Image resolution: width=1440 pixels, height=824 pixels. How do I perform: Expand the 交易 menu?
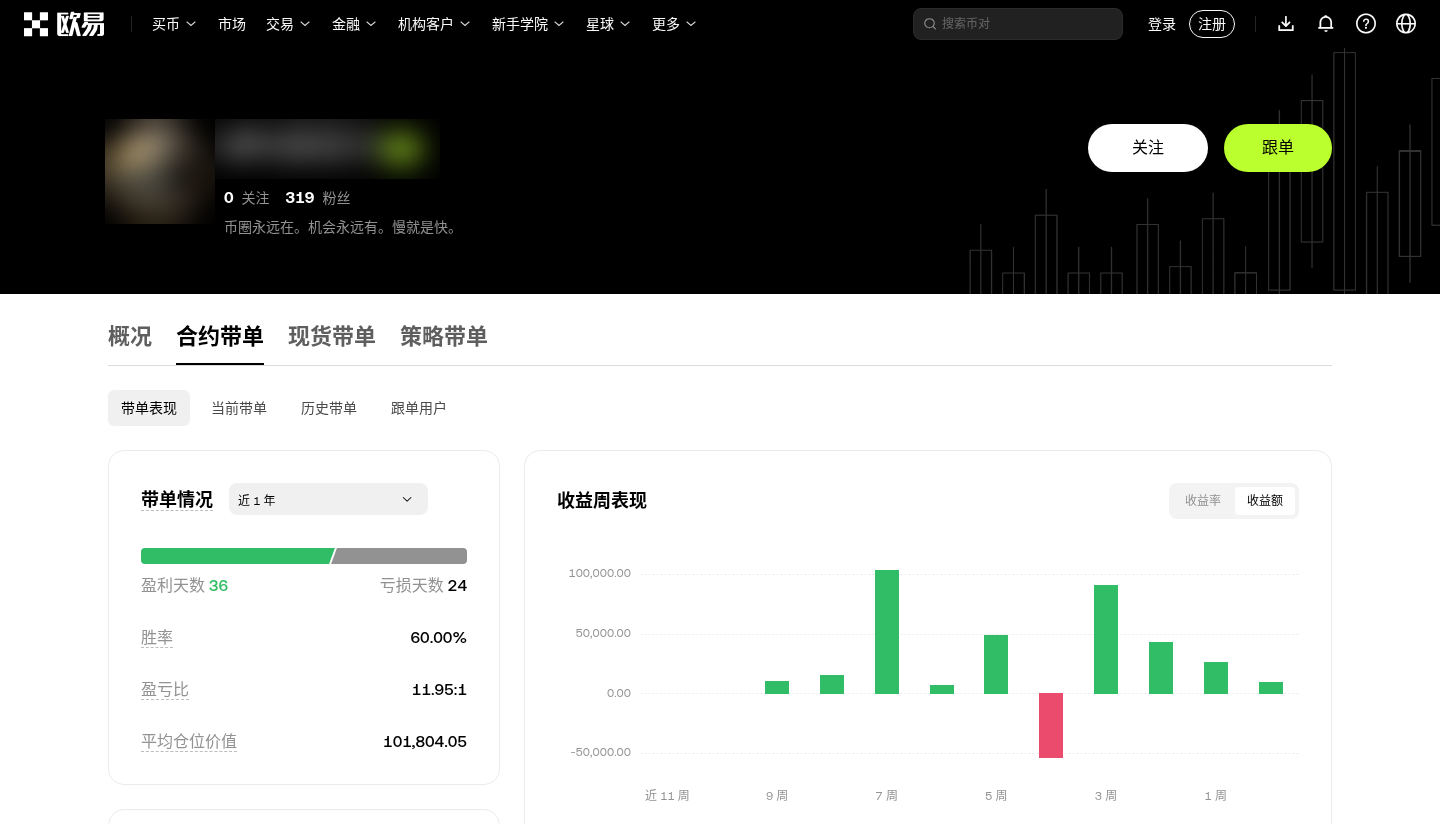(288, 24)
